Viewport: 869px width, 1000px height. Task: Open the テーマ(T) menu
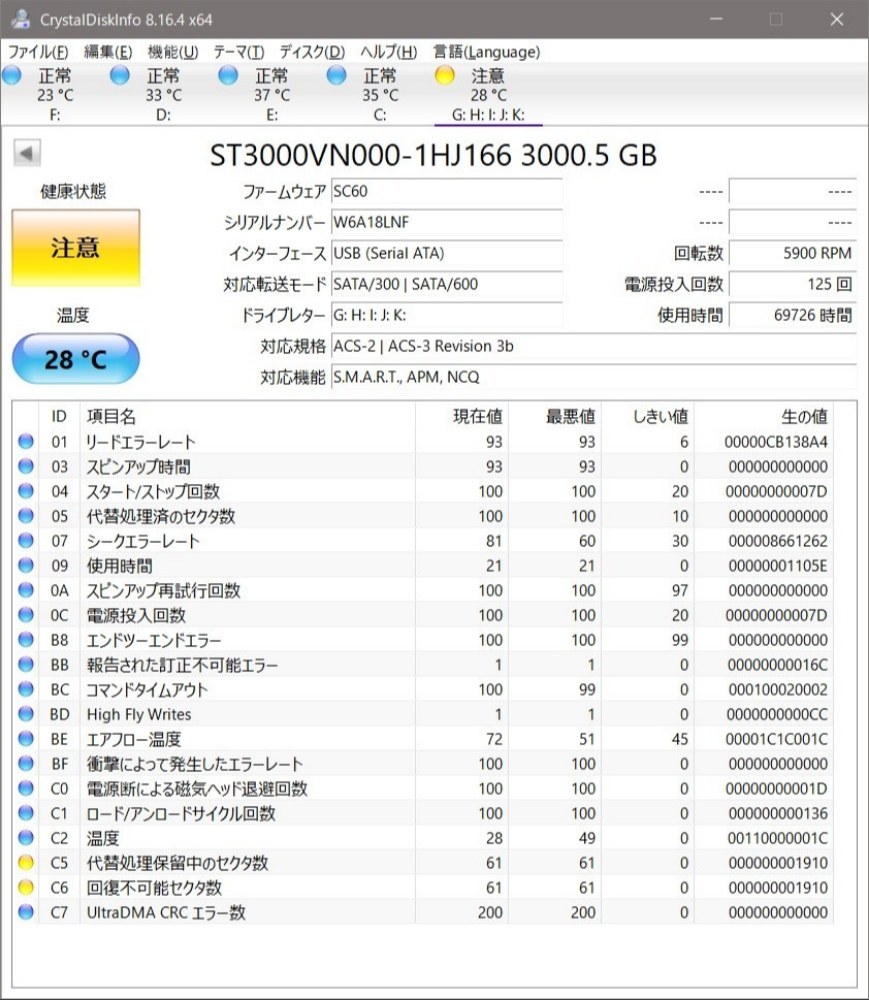click(x=238, y=52)
